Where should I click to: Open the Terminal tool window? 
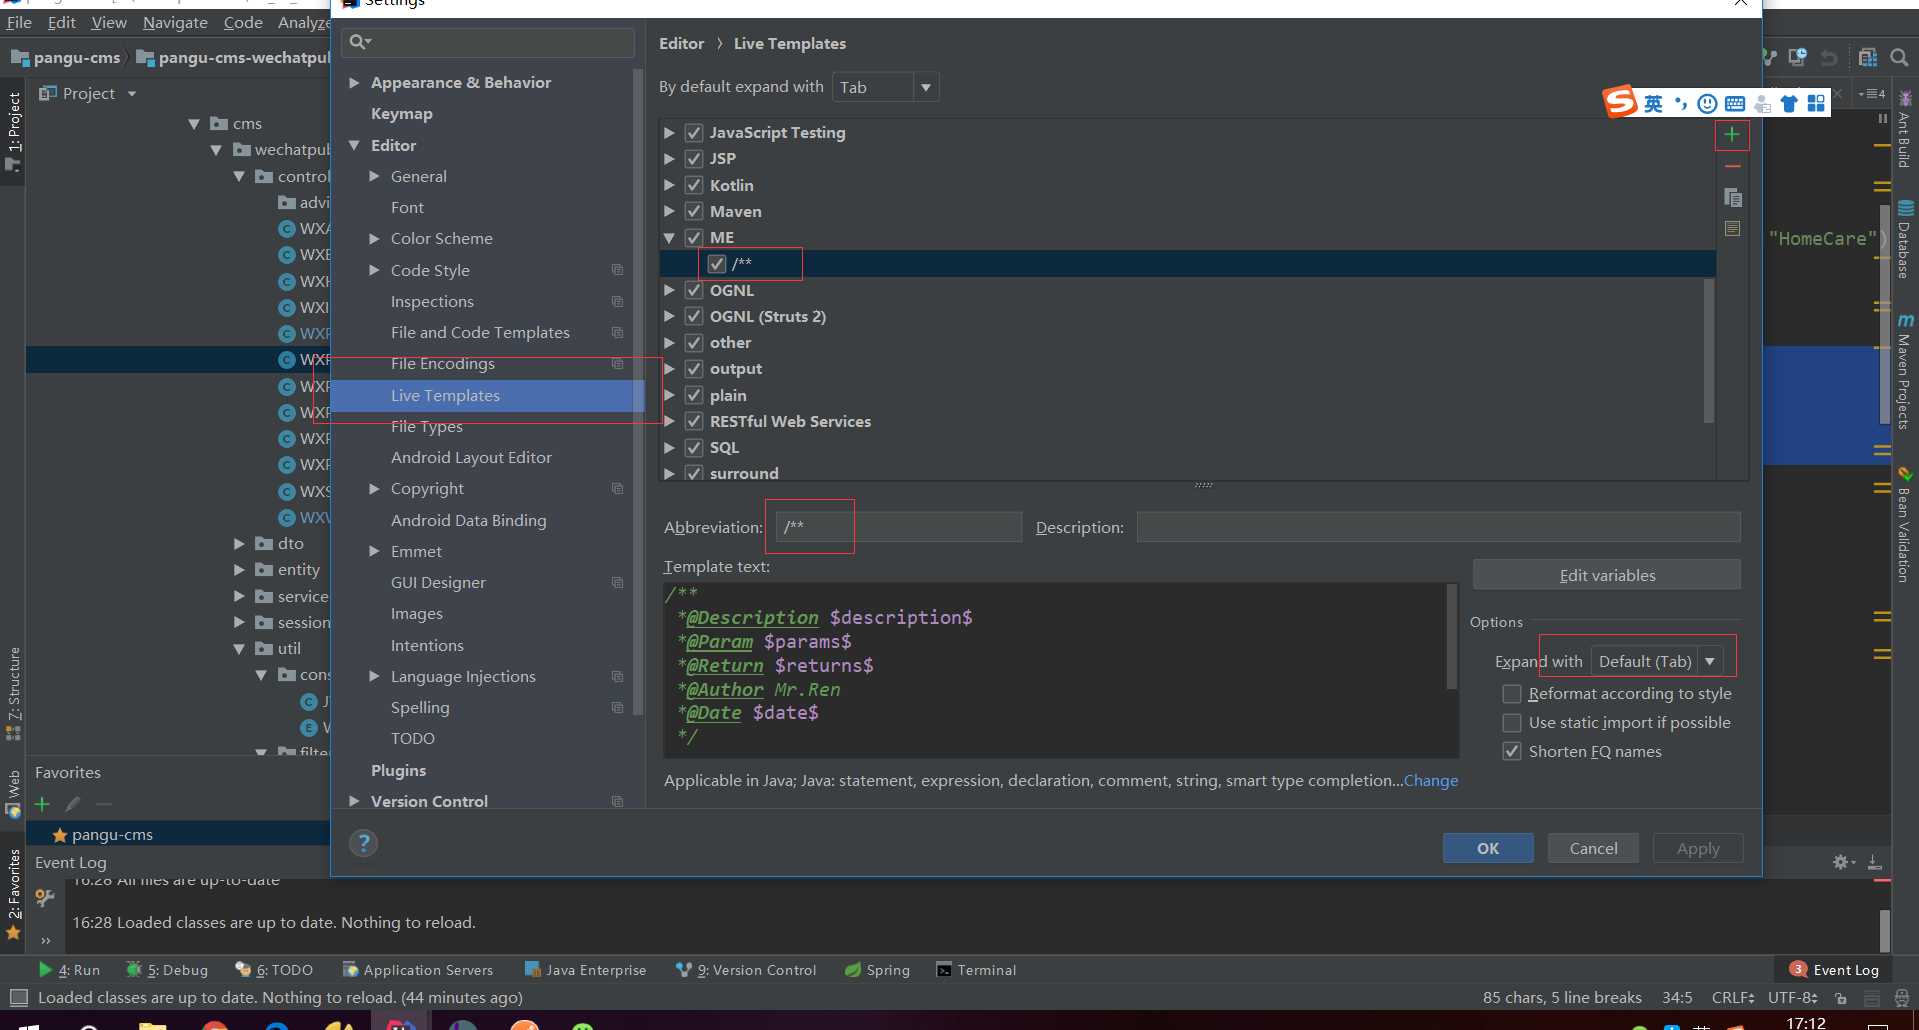976,970
